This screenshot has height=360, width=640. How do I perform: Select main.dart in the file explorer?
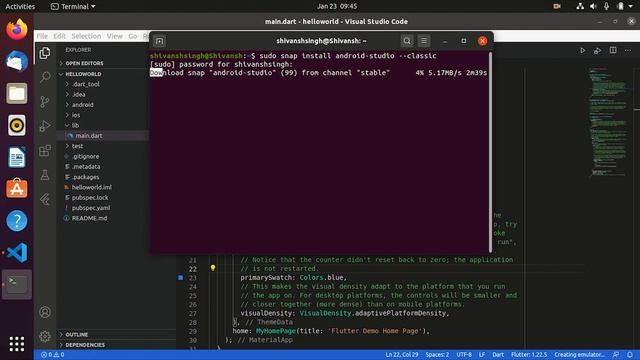pos(89,136)
